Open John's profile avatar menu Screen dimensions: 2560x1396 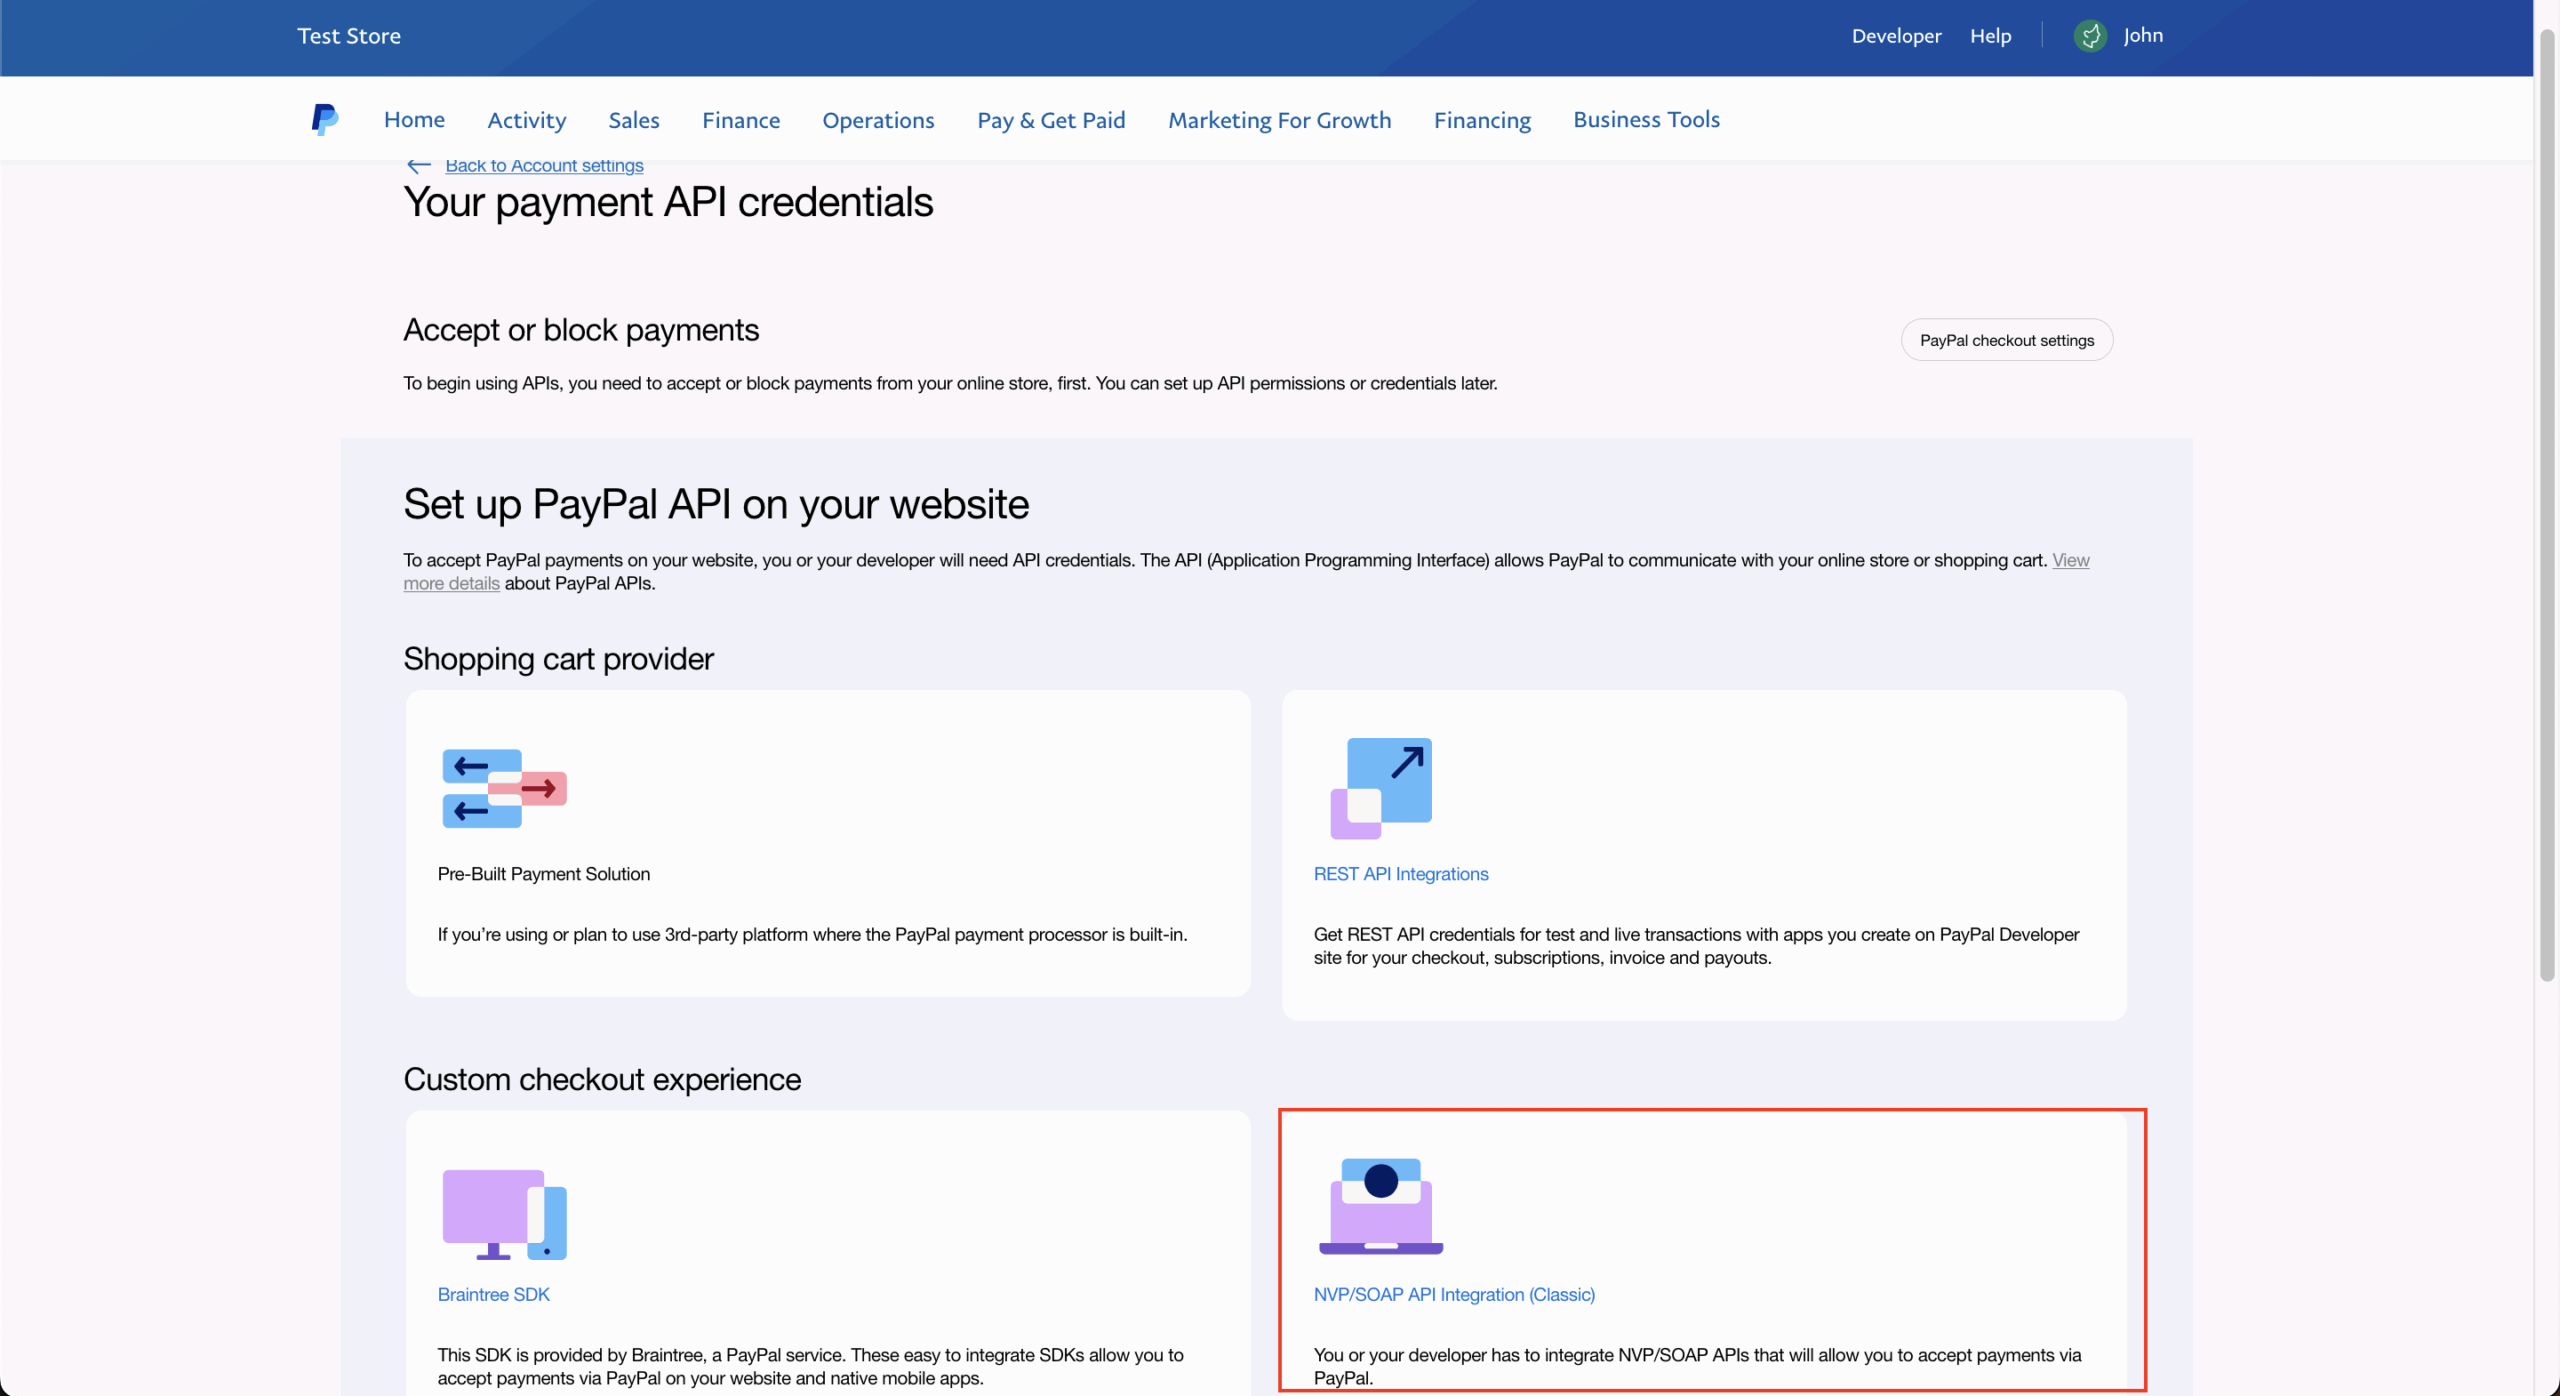click(x=2090, y=35)
